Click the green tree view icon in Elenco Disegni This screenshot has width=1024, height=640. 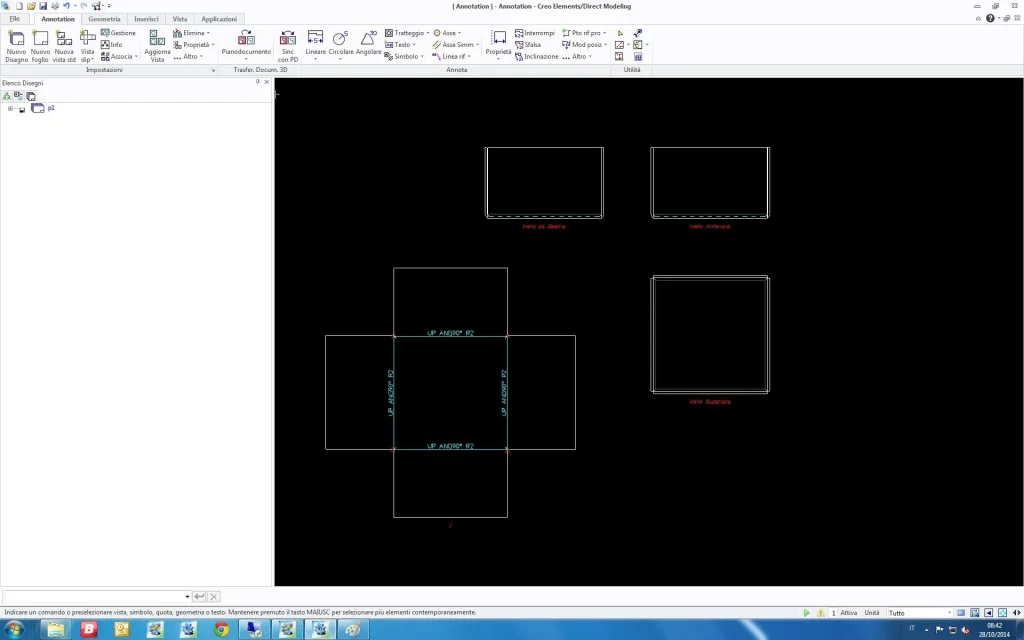point(7,96)
